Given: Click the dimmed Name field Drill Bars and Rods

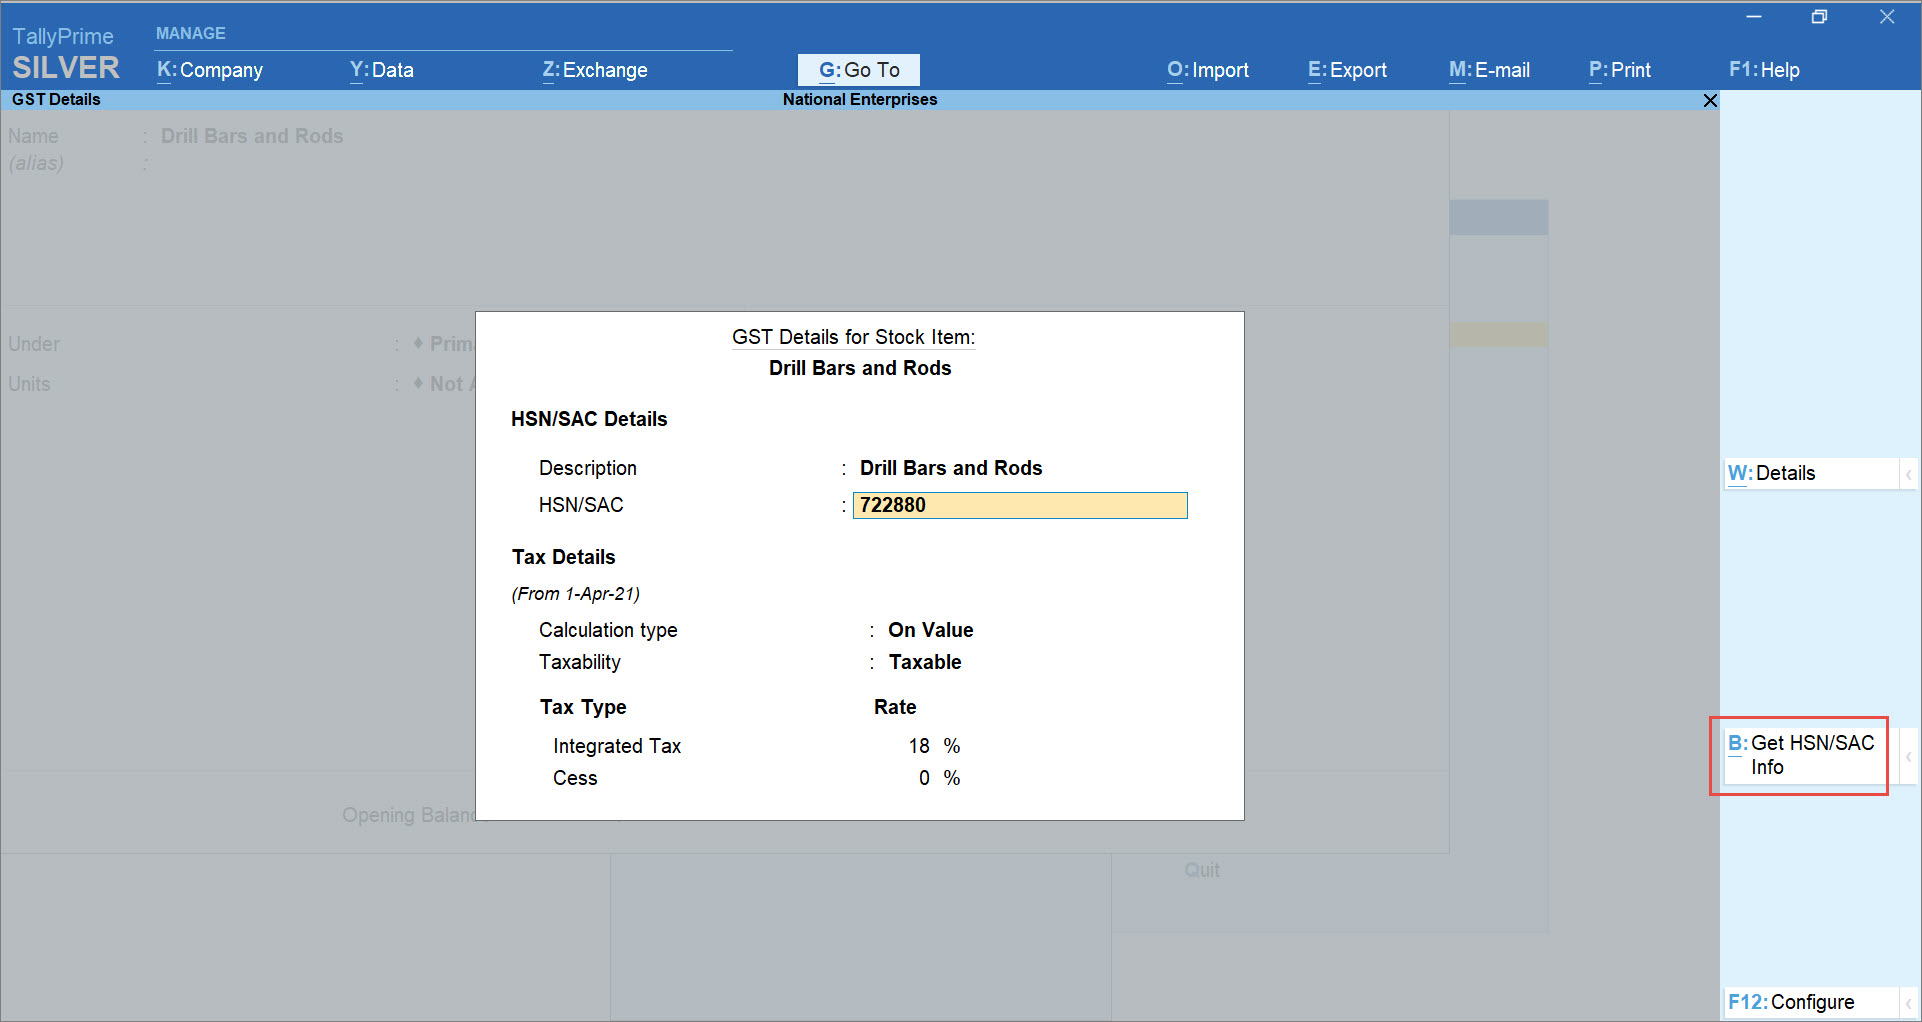Looking at the screenshot, I should [252, 136].
